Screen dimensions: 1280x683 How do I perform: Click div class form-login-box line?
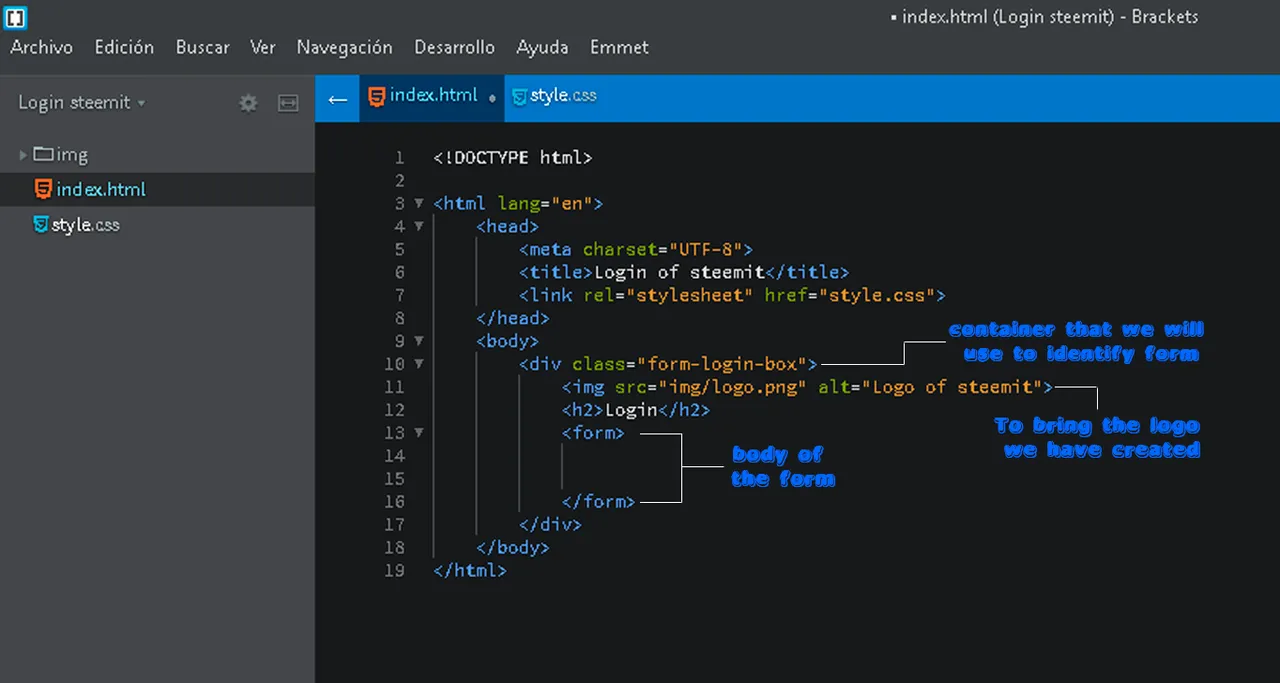(x=668, y=364)
